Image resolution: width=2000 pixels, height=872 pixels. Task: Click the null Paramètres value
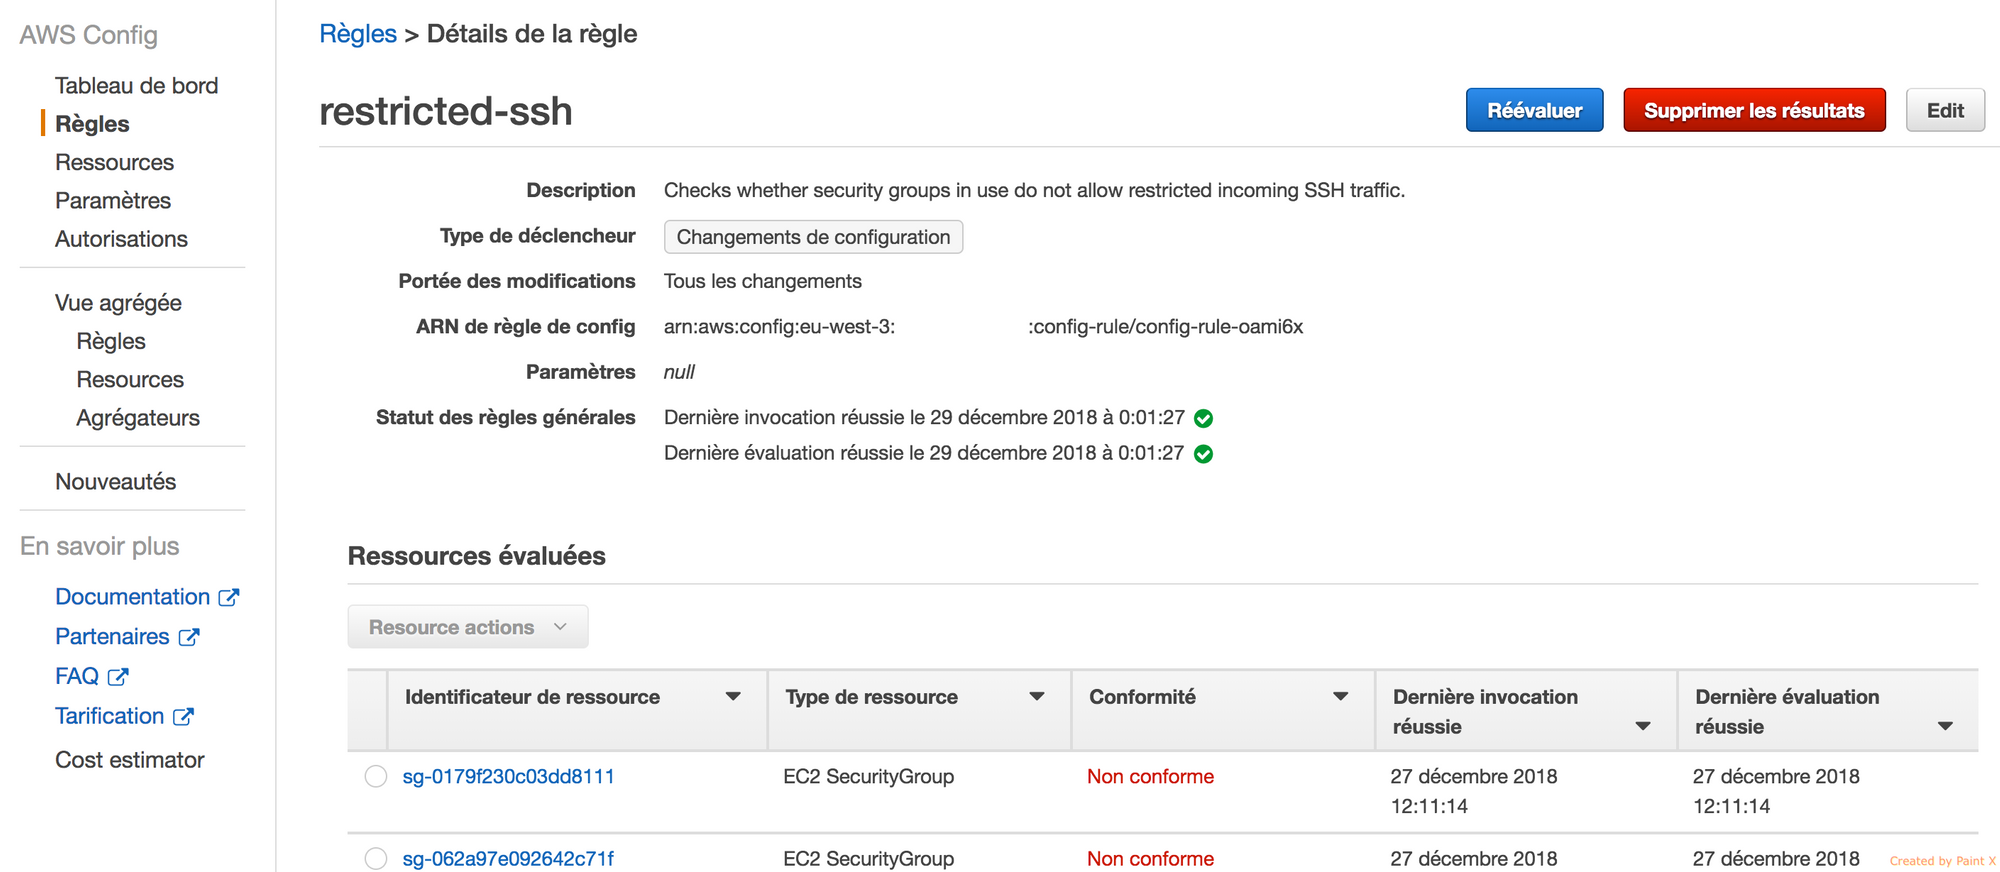679,372
